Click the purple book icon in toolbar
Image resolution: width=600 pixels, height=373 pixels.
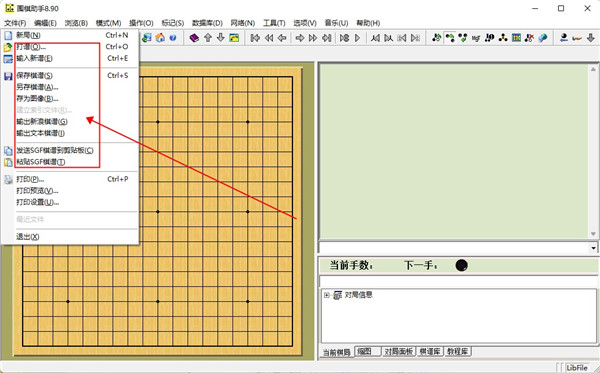[194, 38]
